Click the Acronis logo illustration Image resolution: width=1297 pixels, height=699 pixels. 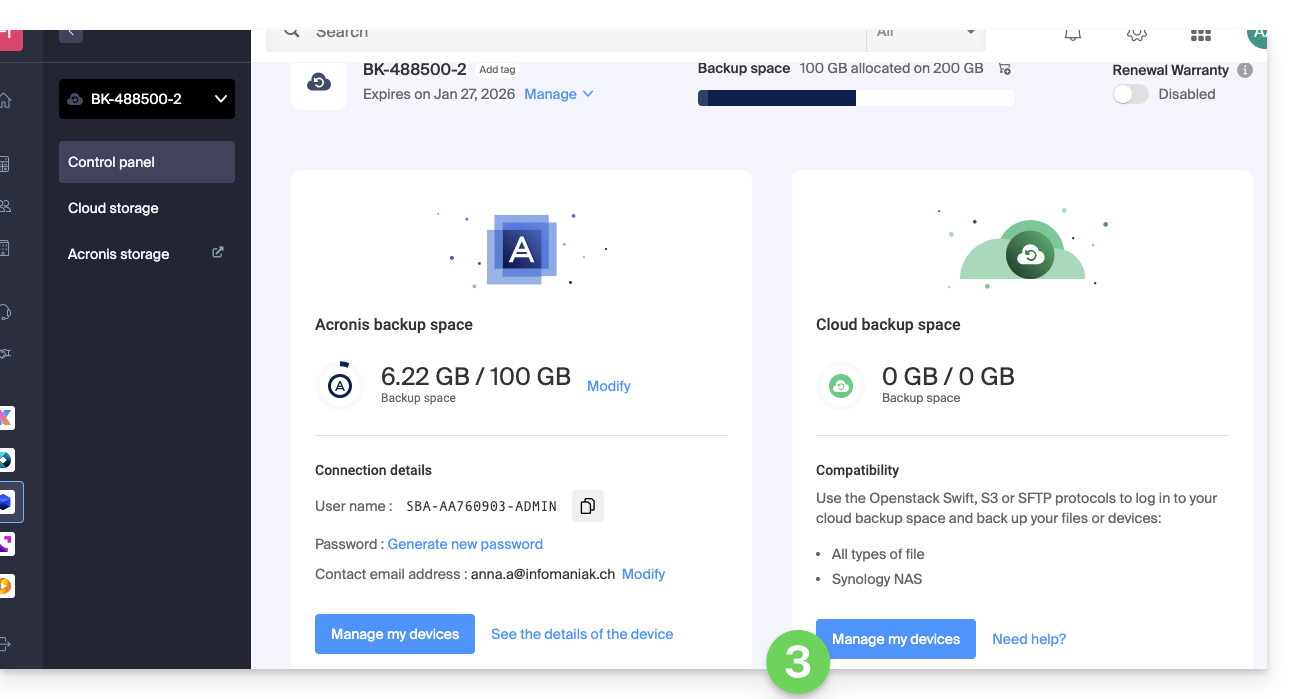pos(521,249)
